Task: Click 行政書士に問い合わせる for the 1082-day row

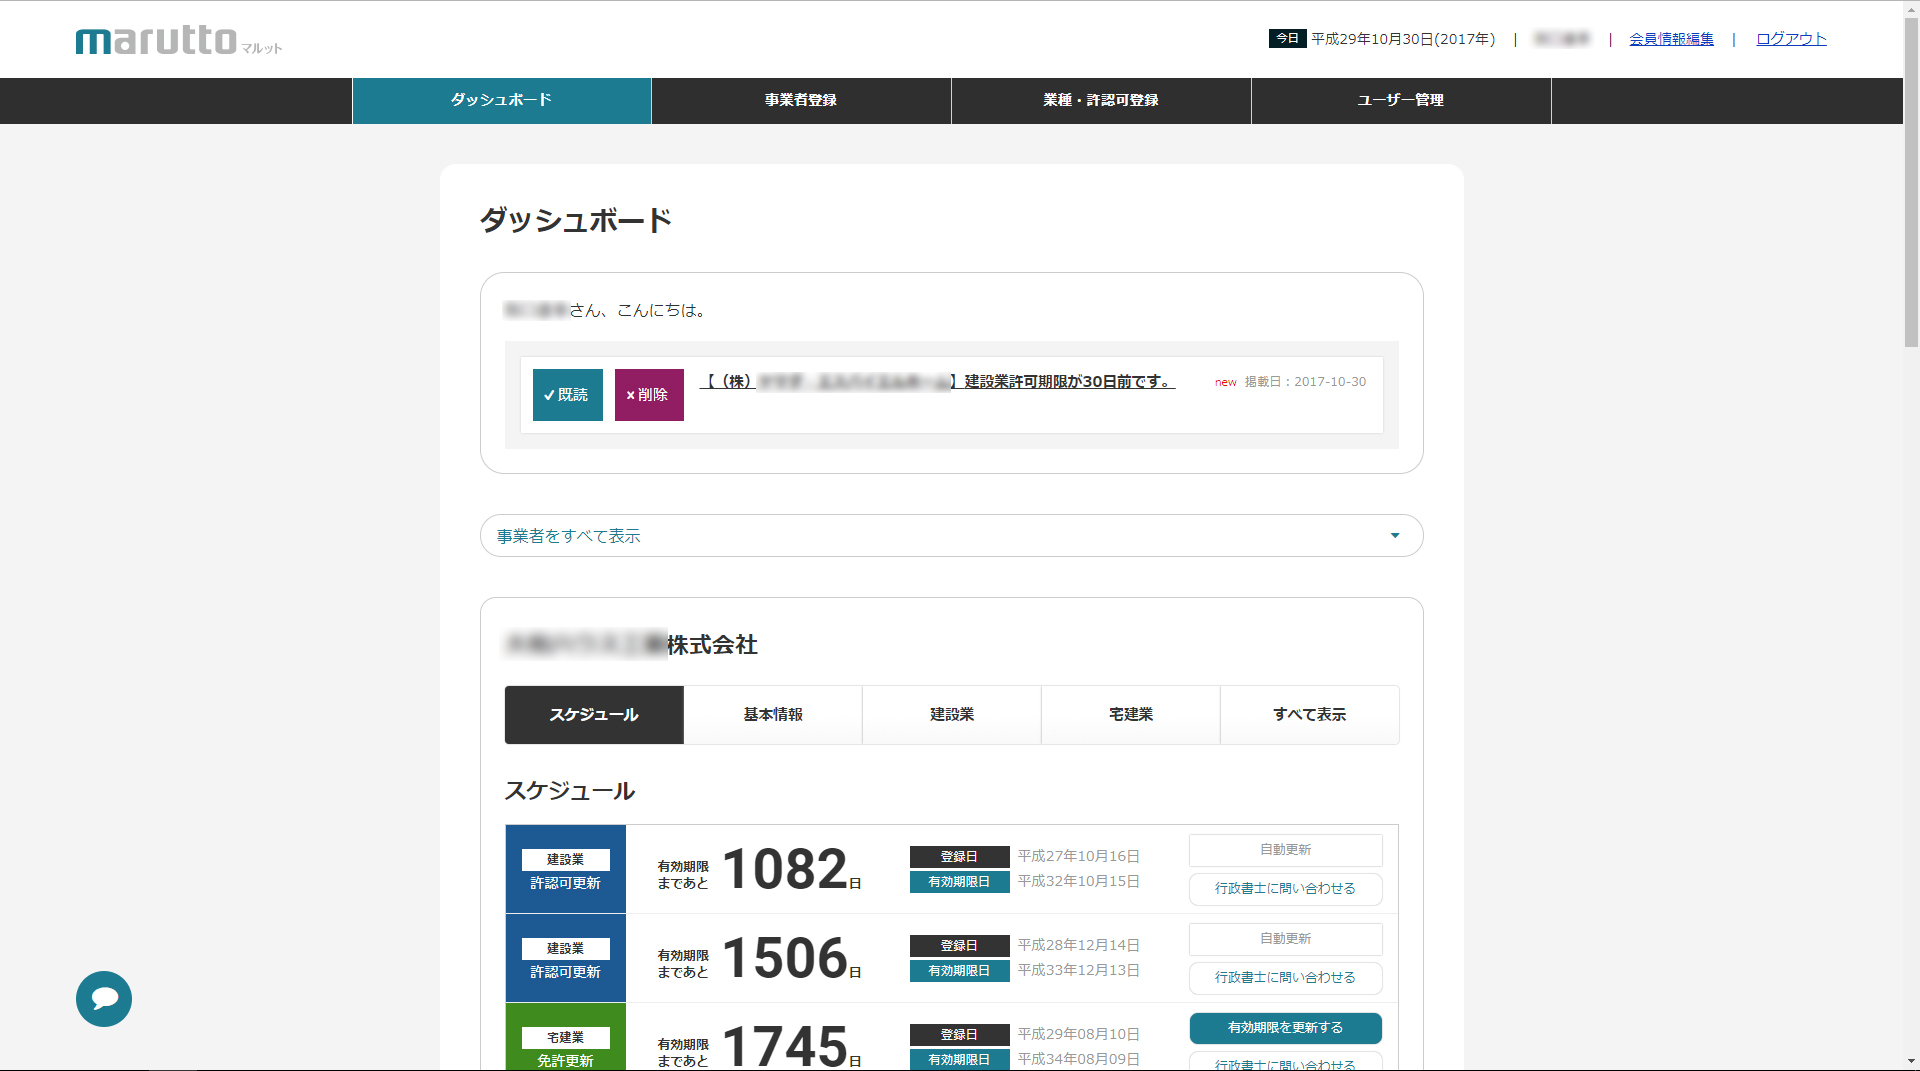Action: click(1285, 888)
